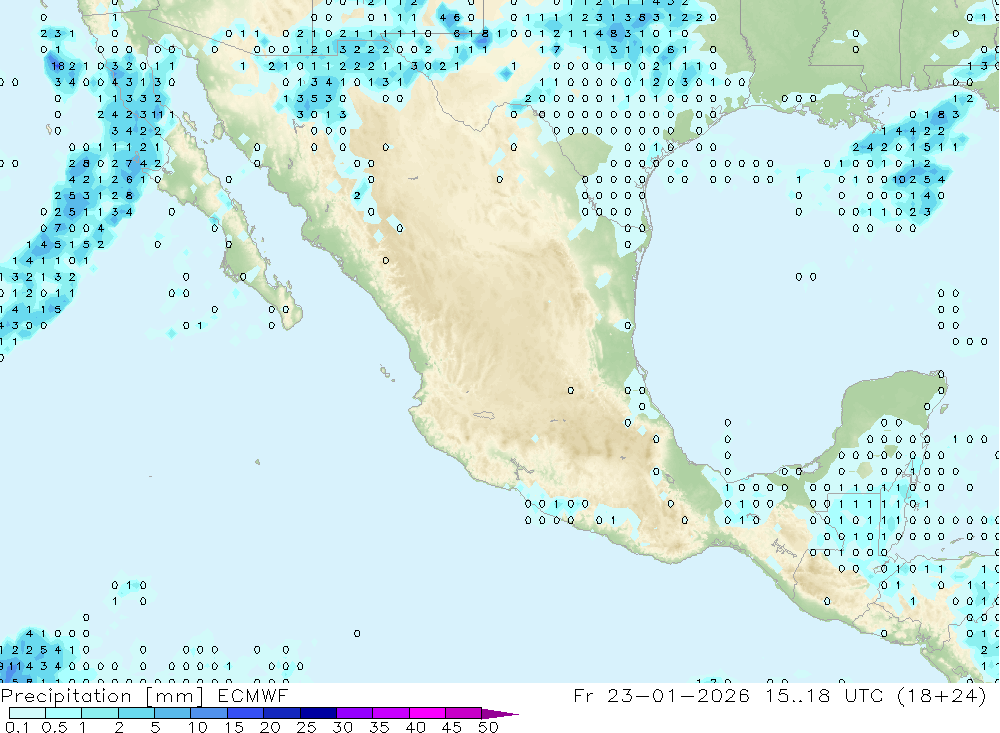Select the 45–50 mm legend color box
1000x733 pixels.
click(x=464, y=713)
